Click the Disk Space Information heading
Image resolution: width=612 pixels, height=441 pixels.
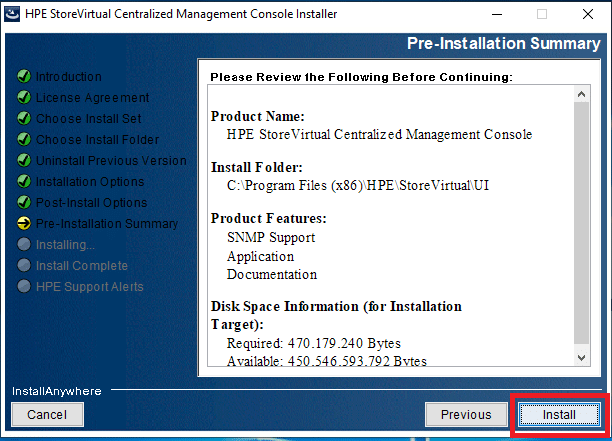[336, 315]
